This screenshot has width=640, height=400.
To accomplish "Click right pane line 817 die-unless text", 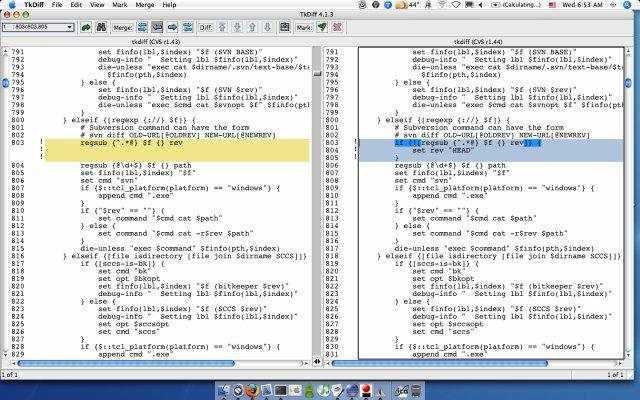I will [x=494, y=249].
